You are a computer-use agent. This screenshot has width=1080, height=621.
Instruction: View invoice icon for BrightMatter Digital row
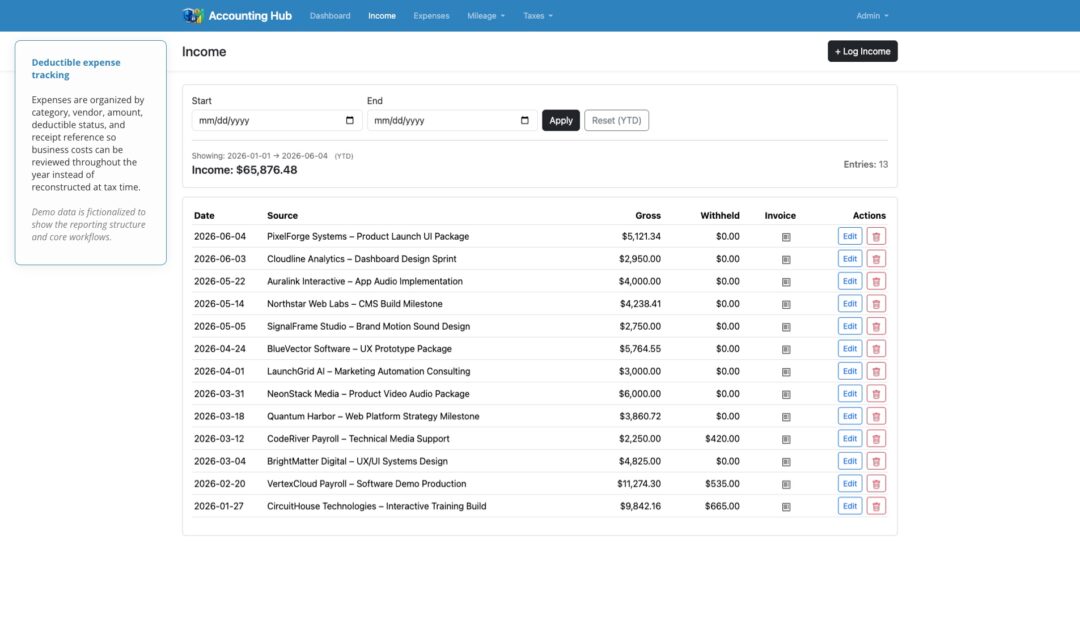[786, 462]
